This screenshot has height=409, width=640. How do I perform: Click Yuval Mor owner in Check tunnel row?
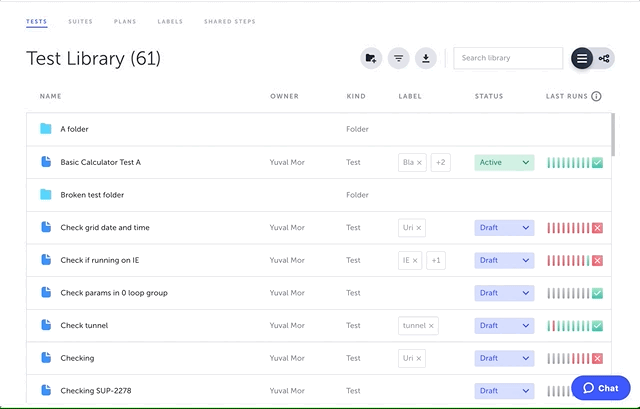[x=287, y=326]
